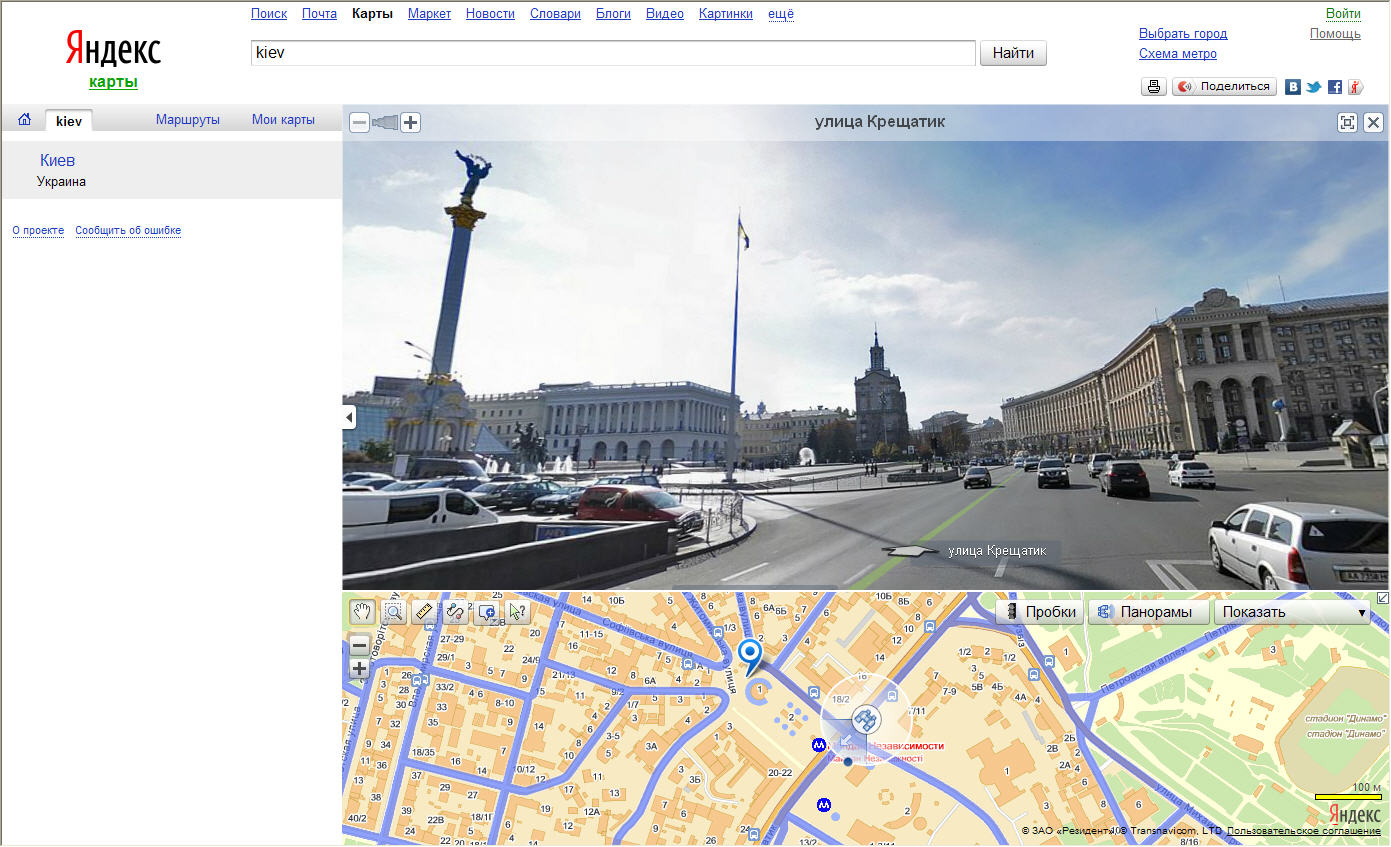Select the "what is here" cursor tool

pyautogui.click(x=518, y=611)
